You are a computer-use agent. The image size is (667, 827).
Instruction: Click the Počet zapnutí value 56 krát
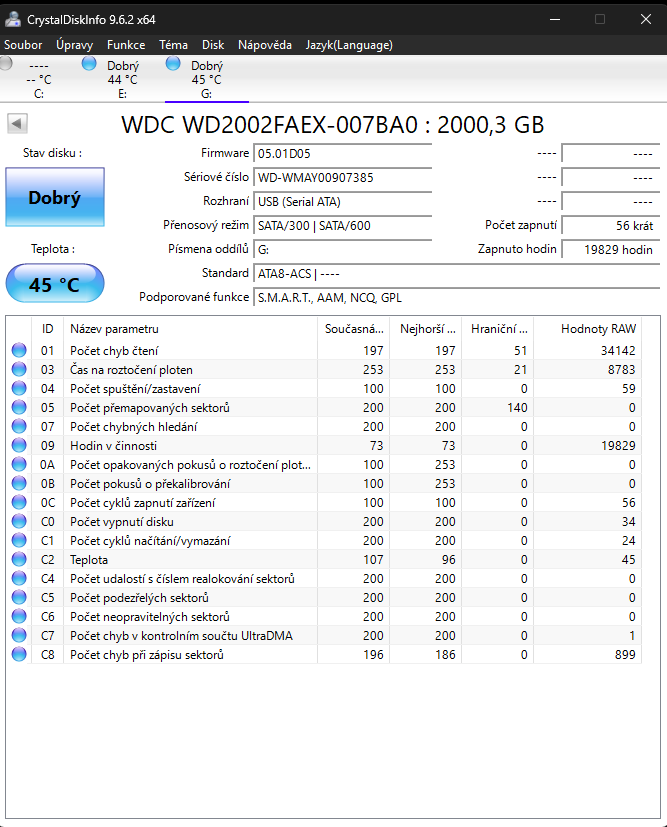[611, 226]
